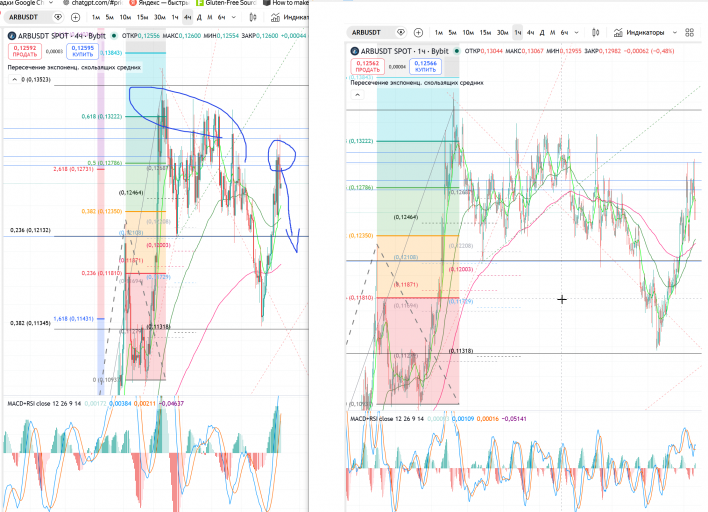
Task: Click MACD+RSI indicator label in right chart
Action: coord(387,419)
